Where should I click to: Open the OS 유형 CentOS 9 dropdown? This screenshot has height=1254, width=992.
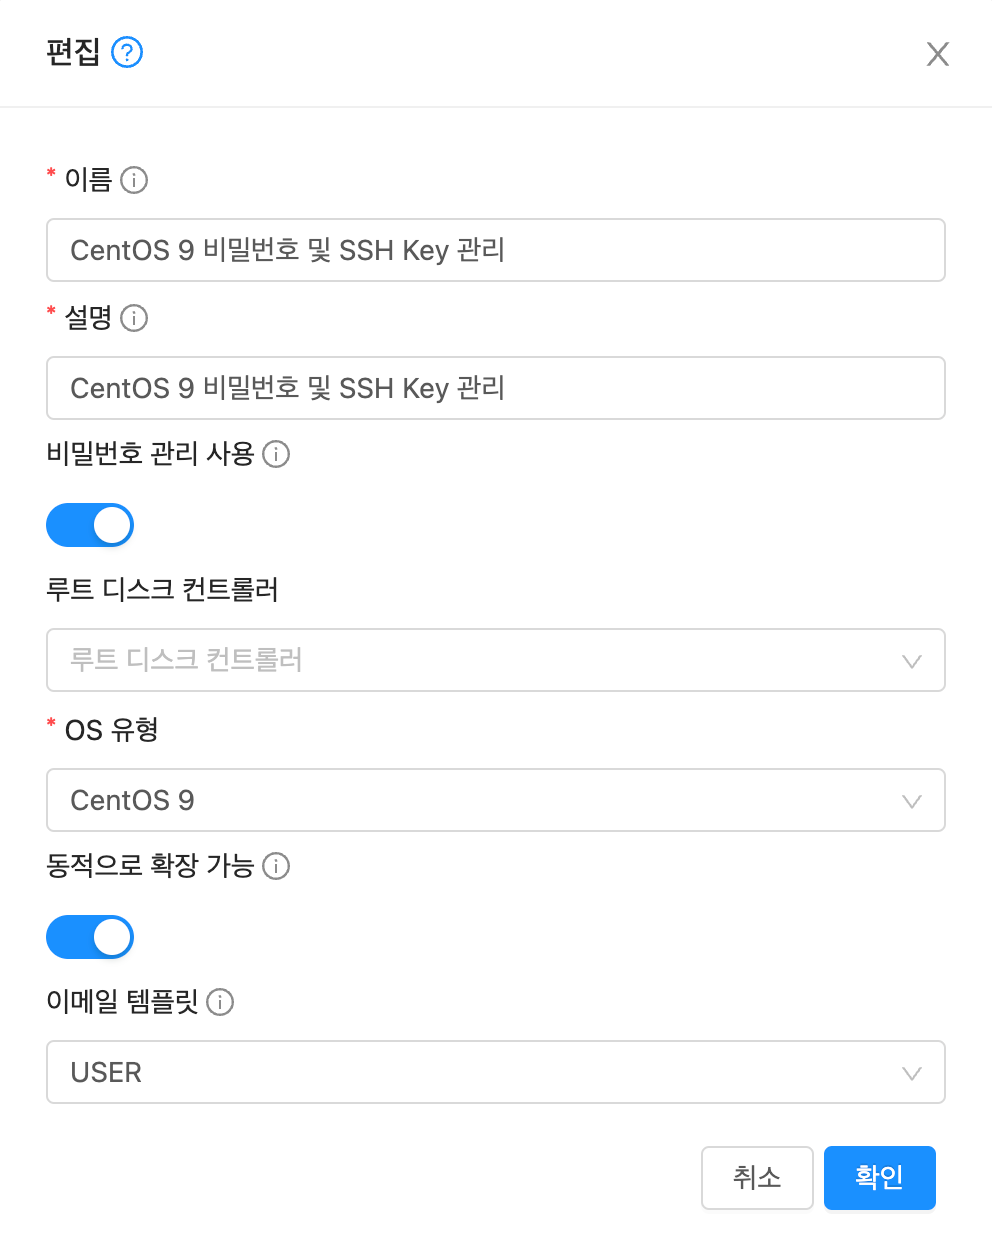[470, 800]
